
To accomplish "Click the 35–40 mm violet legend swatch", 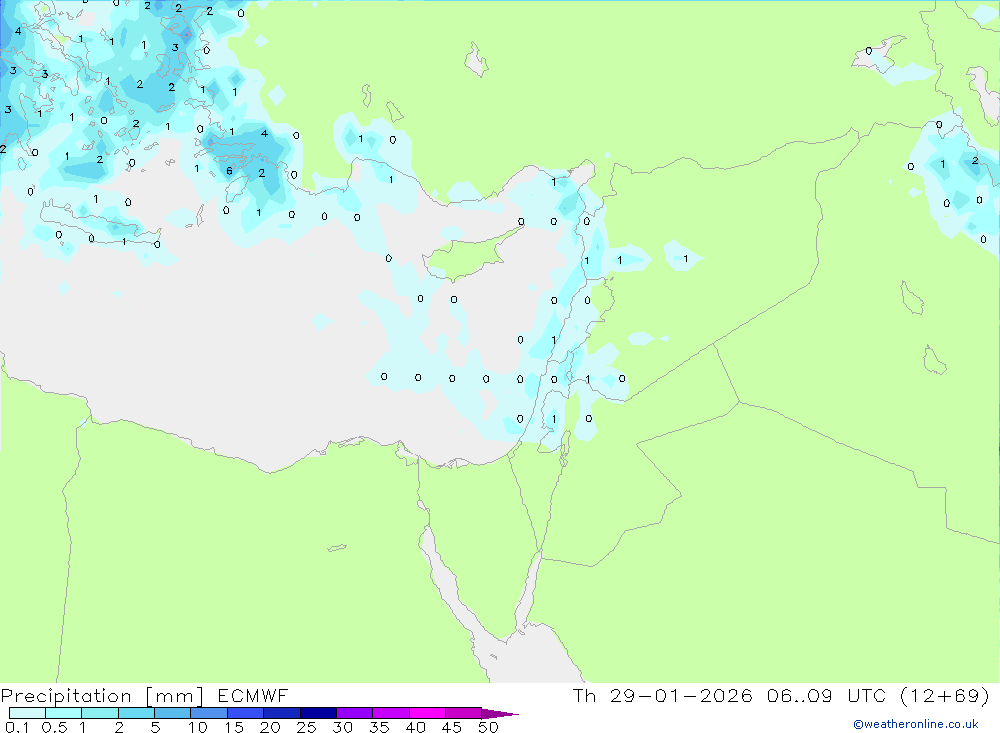I will tap(391, 713).
